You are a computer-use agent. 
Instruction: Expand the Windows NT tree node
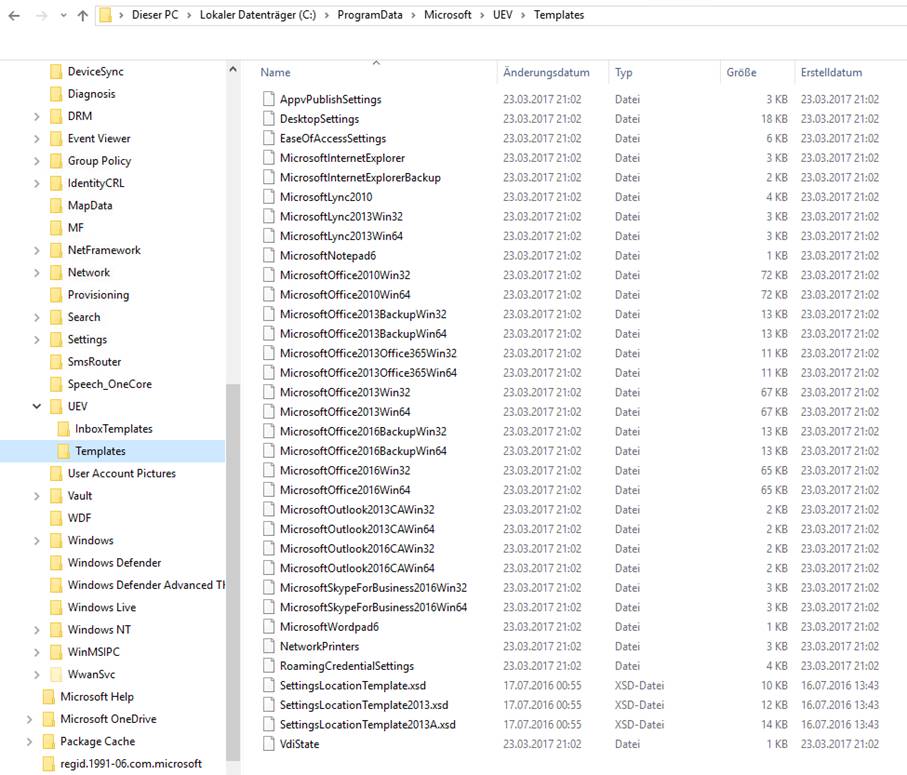point(36,630)
